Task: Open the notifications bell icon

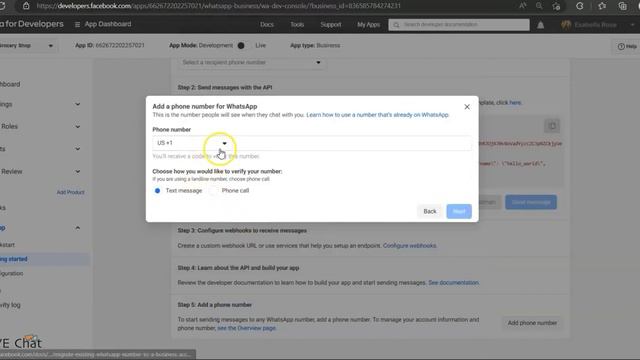Action: pyautogui.click(x=540, y=25)
